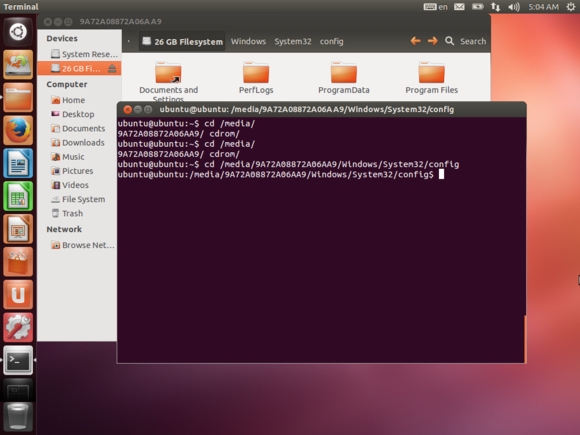Open the PerfLogs folder
The image size is (580, 435).
(x=256, y=78)
